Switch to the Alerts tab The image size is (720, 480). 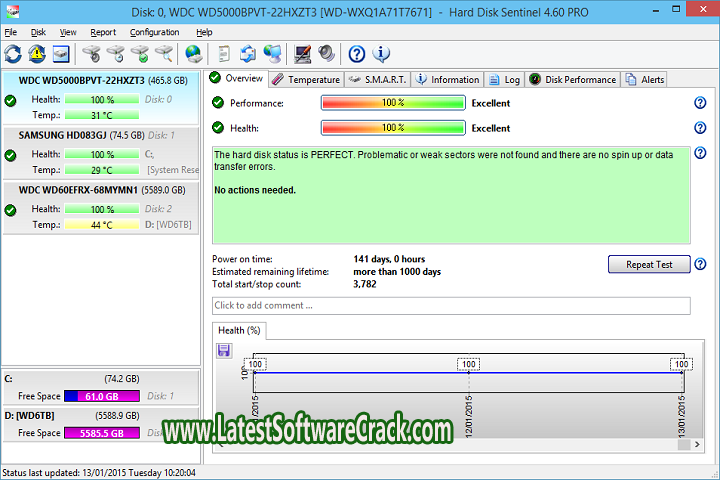tap(645, 80)
